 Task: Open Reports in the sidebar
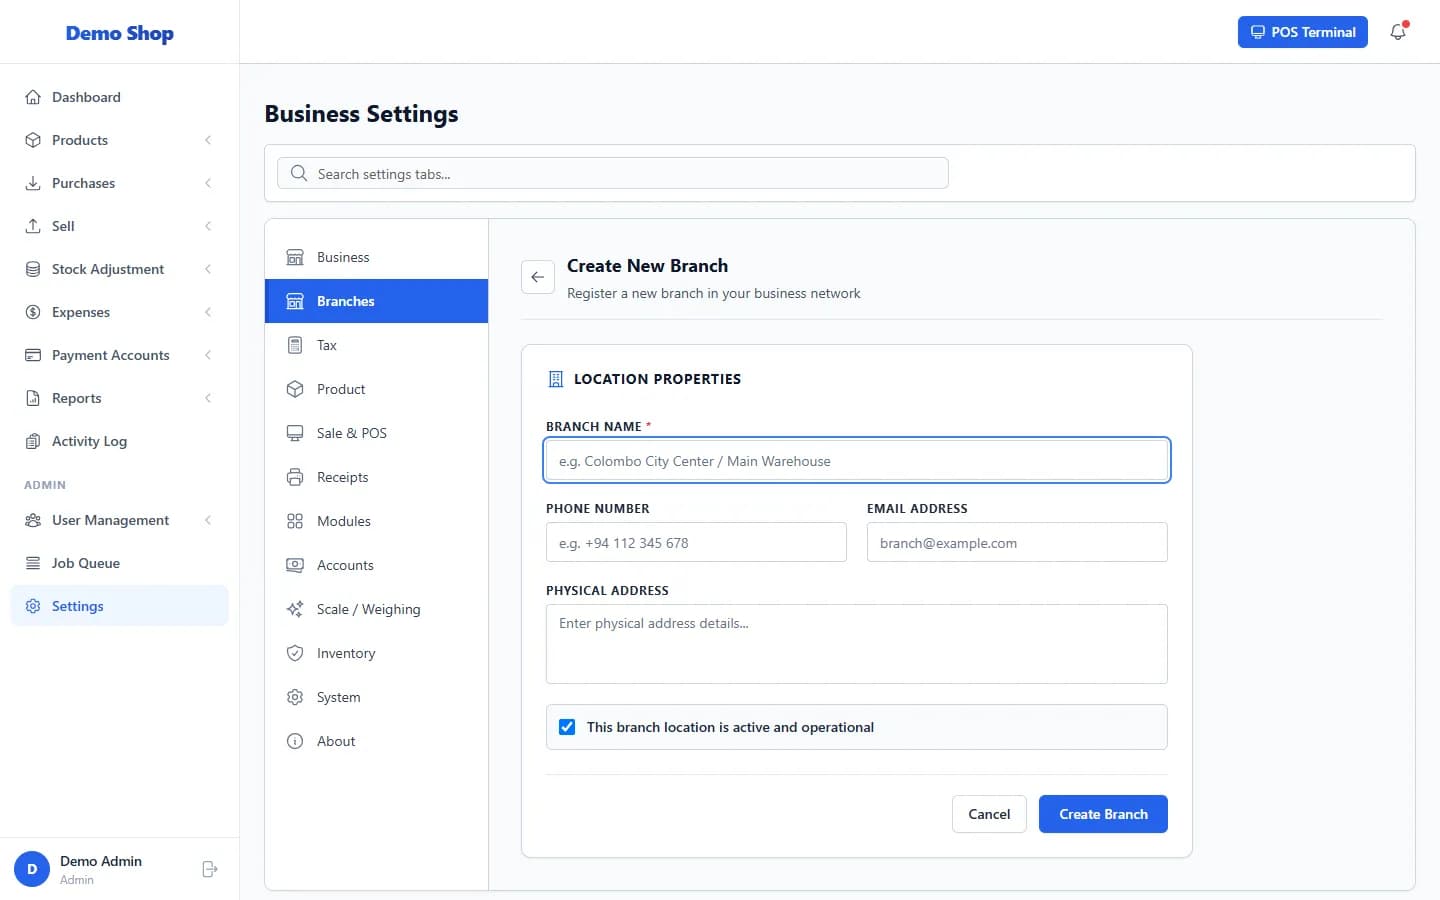pos(119,398)
